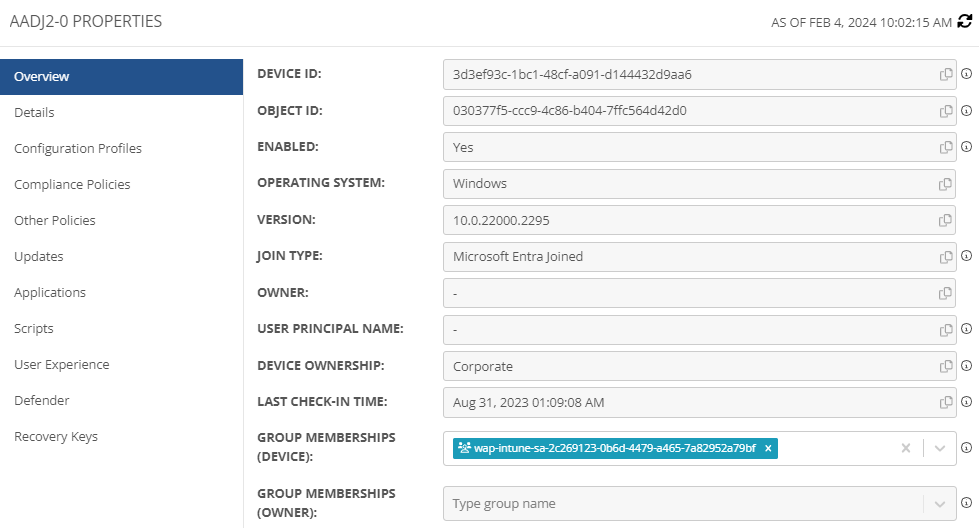The height and width of the screenshot is (528, 979).
Task: Expand the owner group memberships dropdown
Action: click(940, 504)
